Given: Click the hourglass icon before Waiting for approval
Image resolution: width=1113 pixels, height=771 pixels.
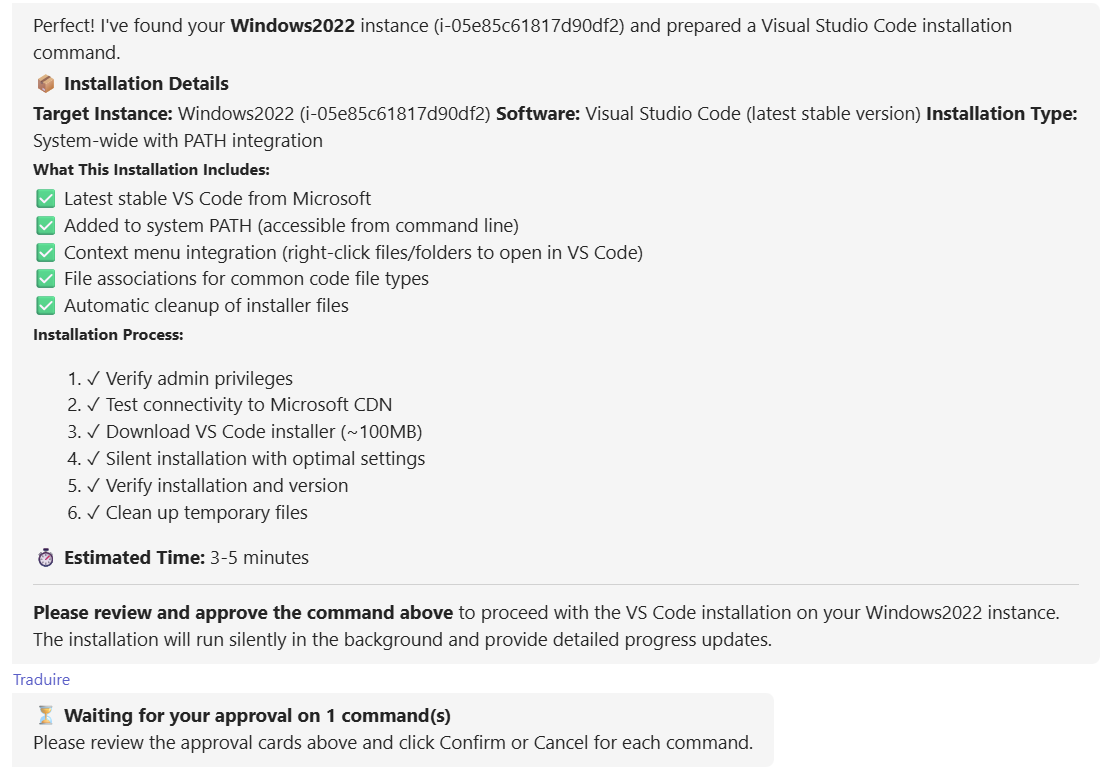Looking at the screenshot, I should 45,716.
